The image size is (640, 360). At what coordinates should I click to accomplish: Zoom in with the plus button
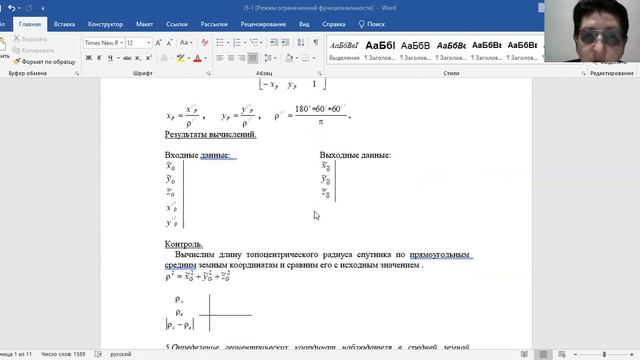point(632,354)
